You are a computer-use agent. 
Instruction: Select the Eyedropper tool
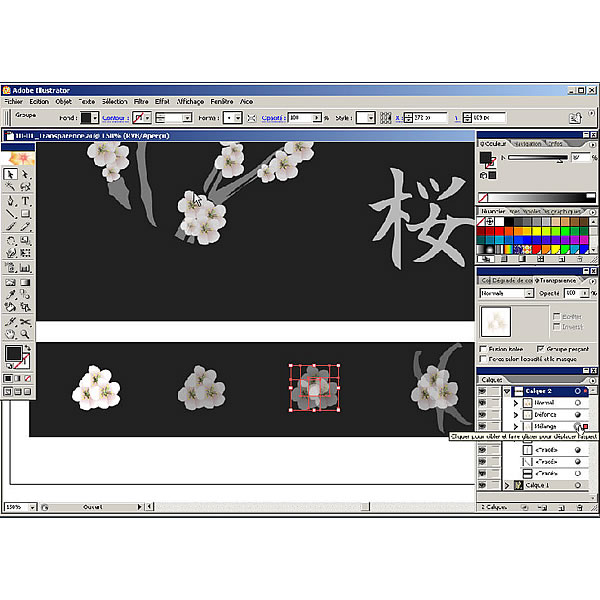pos(10,295)
